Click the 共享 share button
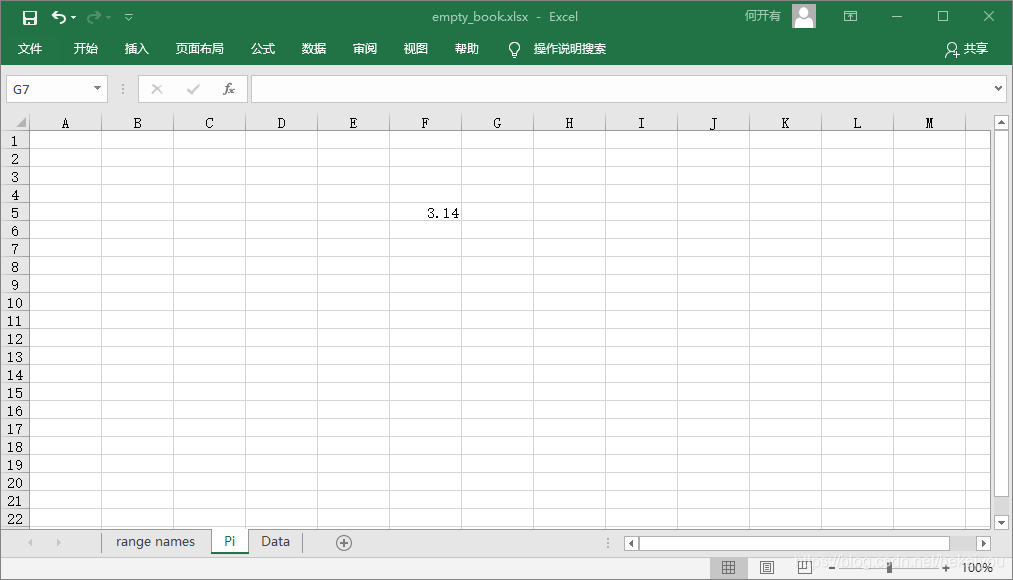 tap(966, 48)
